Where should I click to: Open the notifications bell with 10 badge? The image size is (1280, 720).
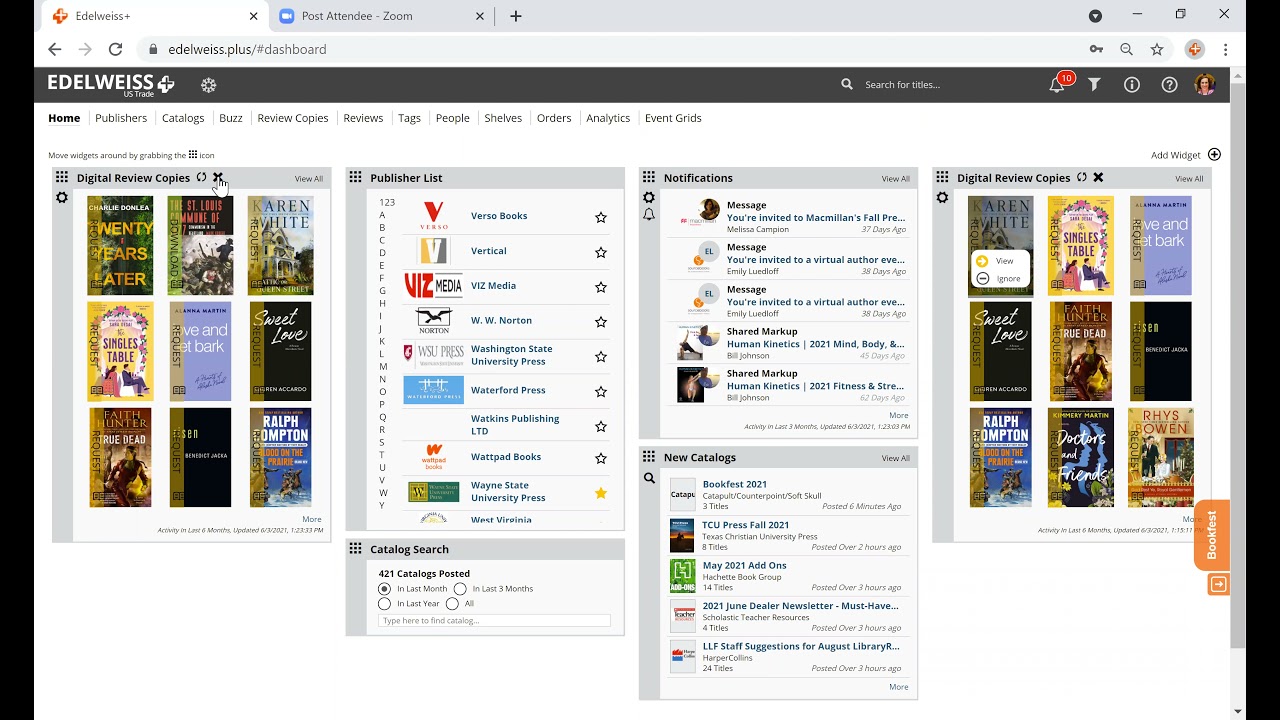(x=1057, y=85)
